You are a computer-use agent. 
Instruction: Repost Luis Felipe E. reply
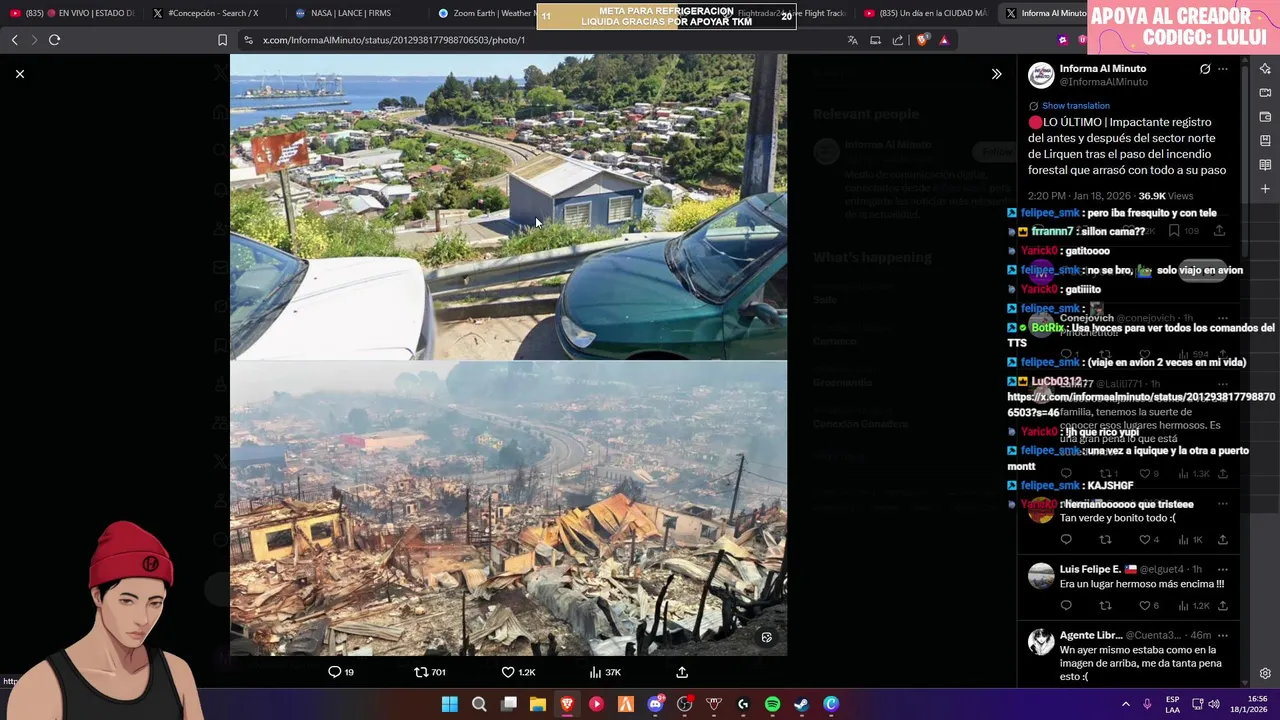(x=1105, y=606)
